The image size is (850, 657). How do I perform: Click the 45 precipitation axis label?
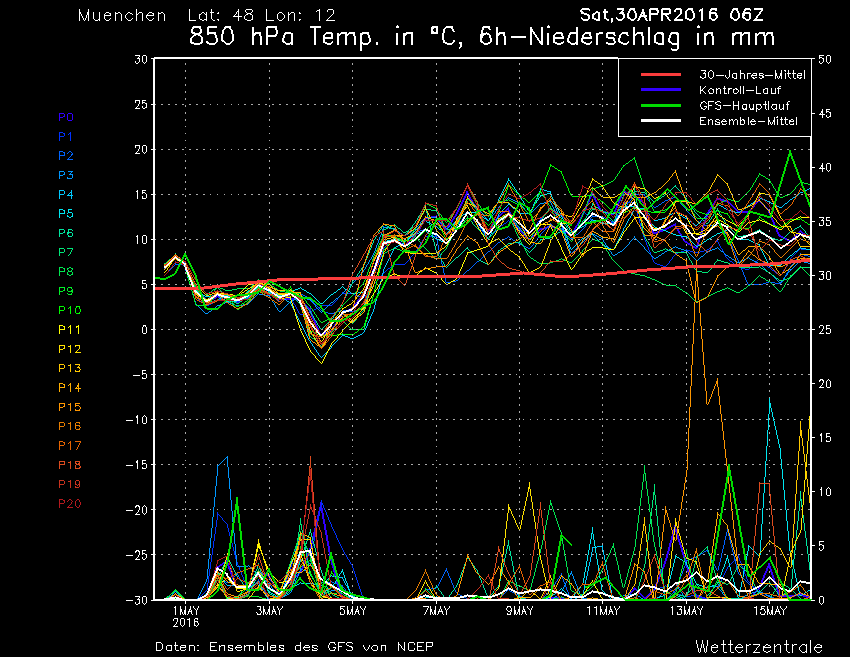pyautogui.click(x=824, y=113)
